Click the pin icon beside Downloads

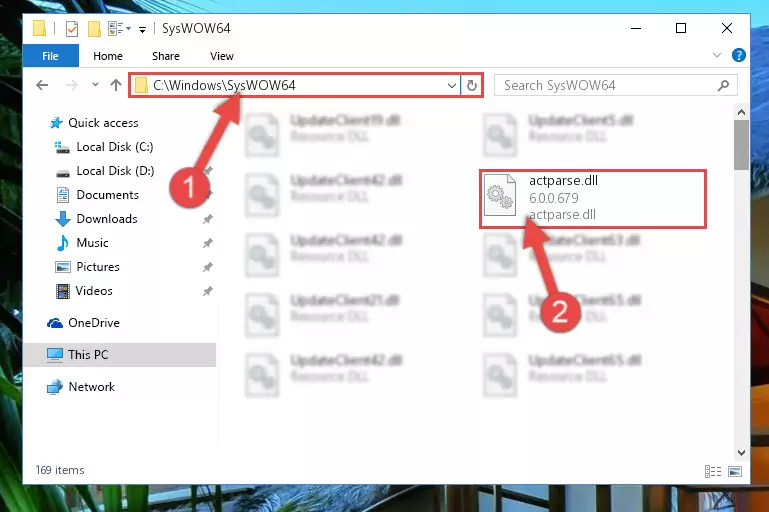pyautogui.click(x=208, y=219)
